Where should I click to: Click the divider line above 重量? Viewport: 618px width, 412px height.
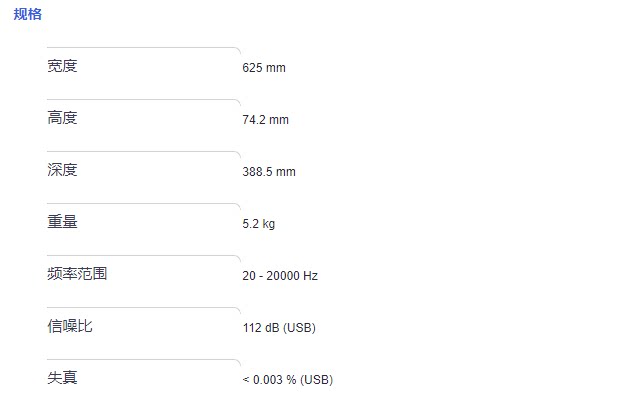142,203
